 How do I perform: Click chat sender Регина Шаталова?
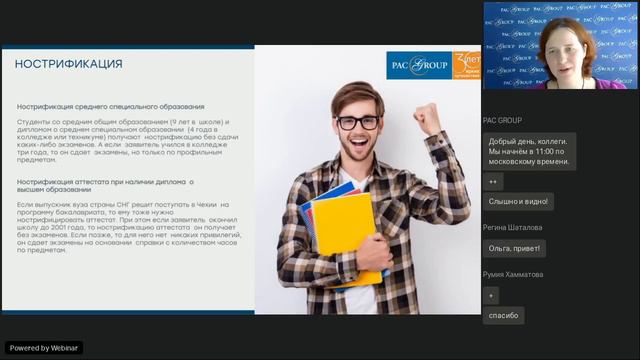513,228
